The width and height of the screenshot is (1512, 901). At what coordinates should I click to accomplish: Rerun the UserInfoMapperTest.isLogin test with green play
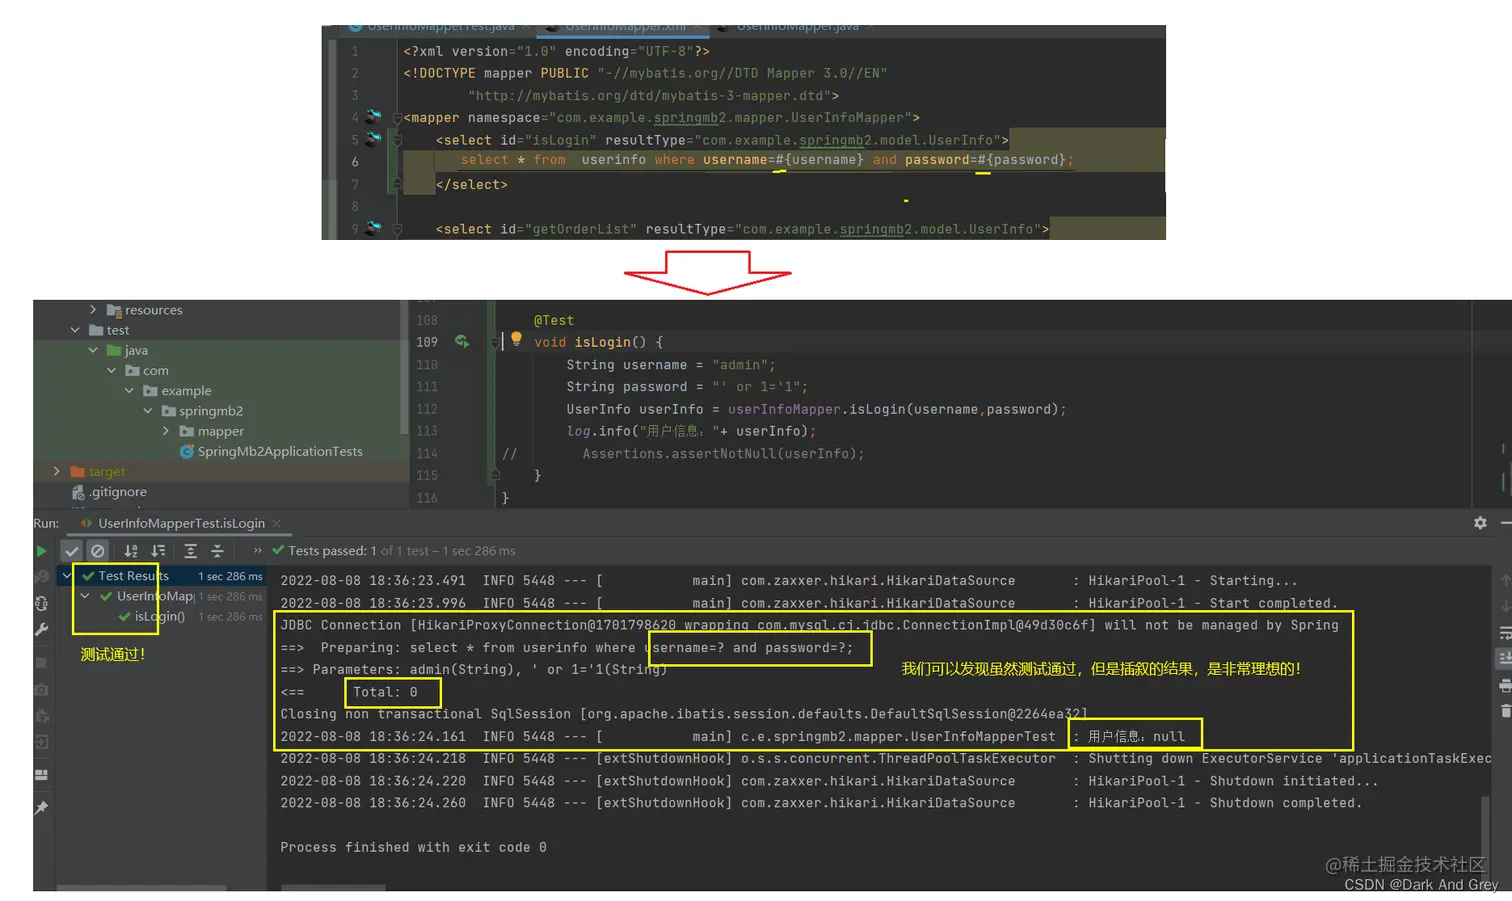pos(41,551)
